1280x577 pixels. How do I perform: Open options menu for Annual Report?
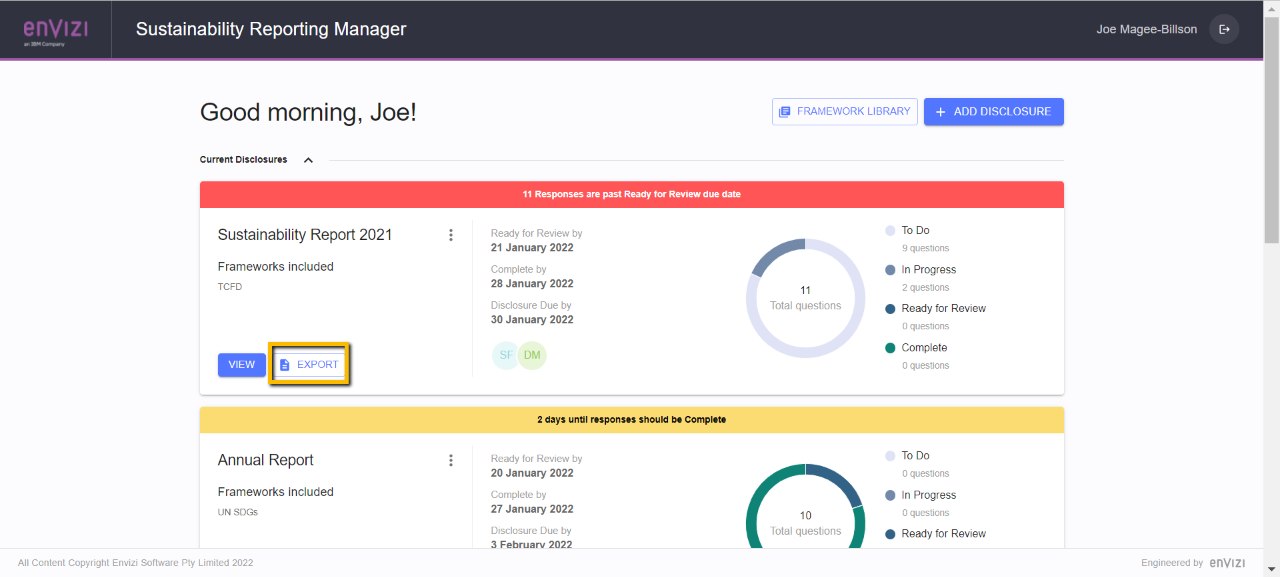[x=451, y=460]
